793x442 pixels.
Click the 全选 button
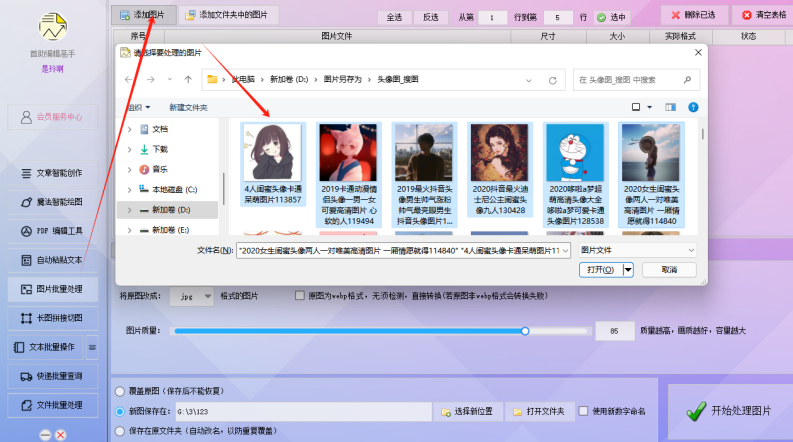[394, 17]
